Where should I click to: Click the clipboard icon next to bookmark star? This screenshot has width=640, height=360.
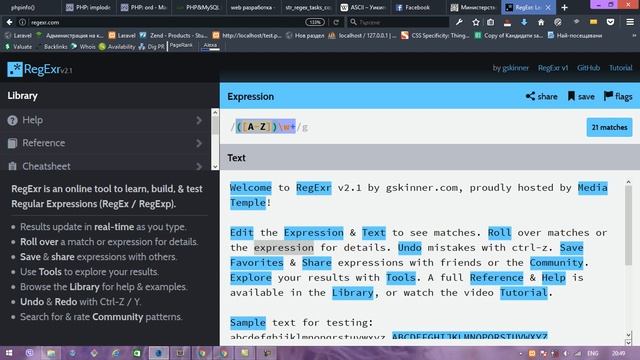pos(491,22)
